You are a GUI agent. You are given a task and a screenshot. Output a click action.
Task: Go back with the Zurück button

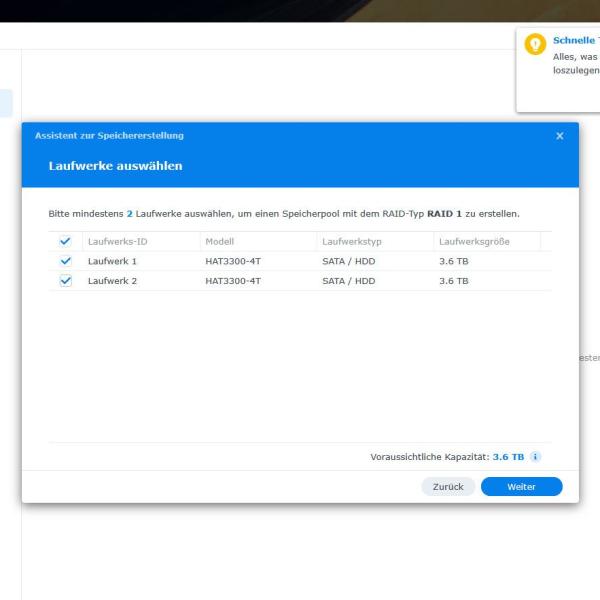pos(447,487)
